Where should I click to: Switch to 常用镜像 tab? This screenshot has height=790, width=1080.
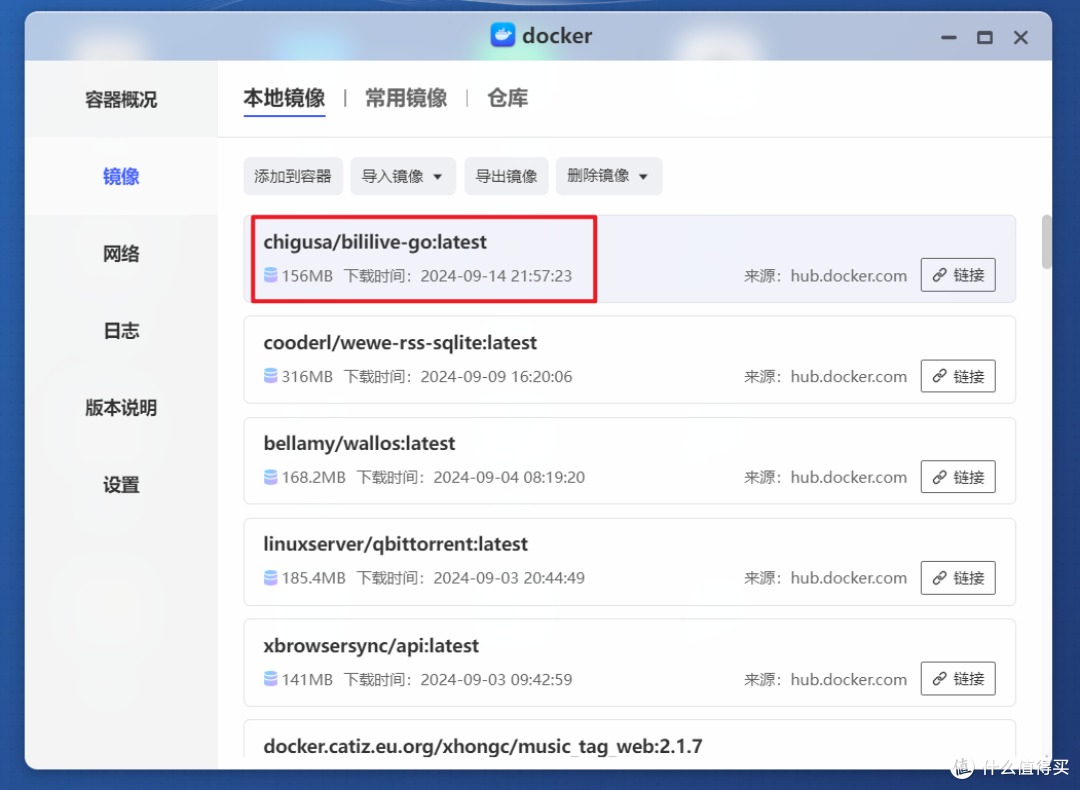coord(406,98)
